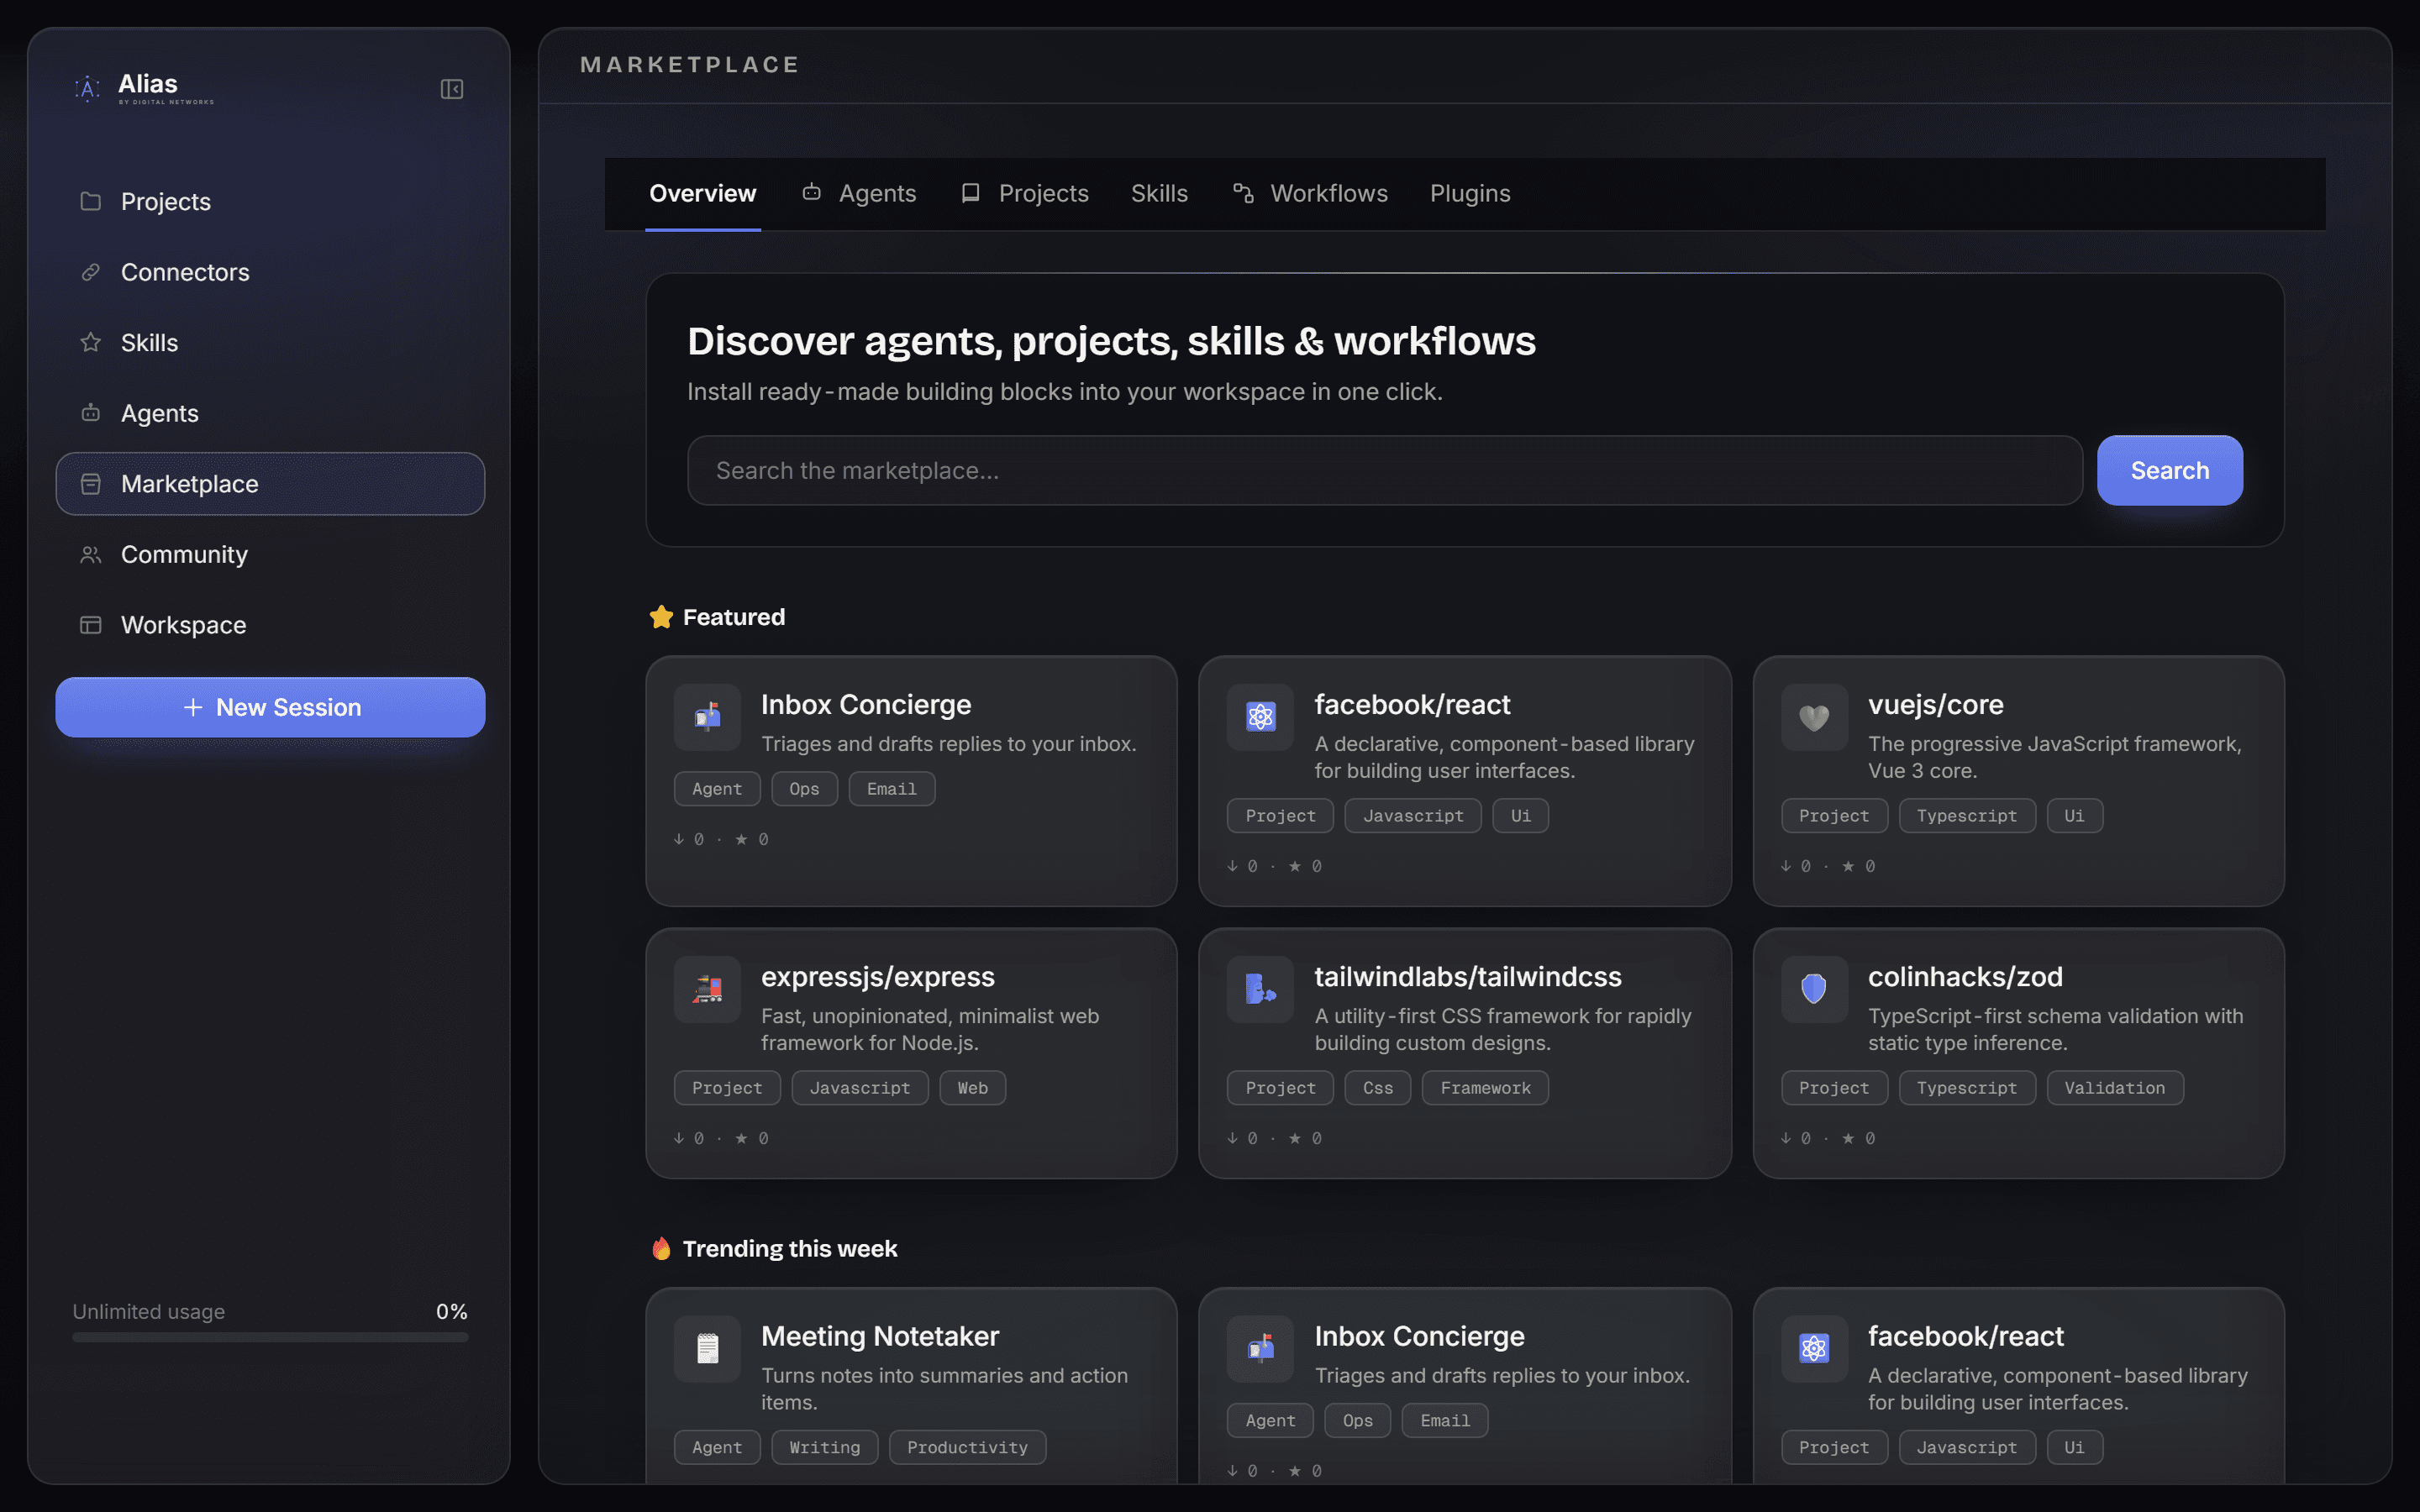The width and height of the screenshot is (2420, 1512).
Task: Click the tailwindcss card icon
Action: (x=1260, y=989)
